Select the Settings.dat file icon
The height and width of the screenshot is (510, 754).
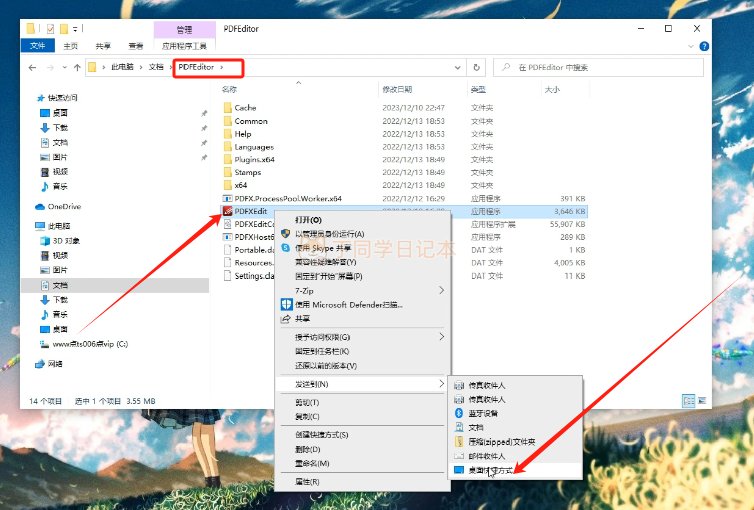[228, 276]
